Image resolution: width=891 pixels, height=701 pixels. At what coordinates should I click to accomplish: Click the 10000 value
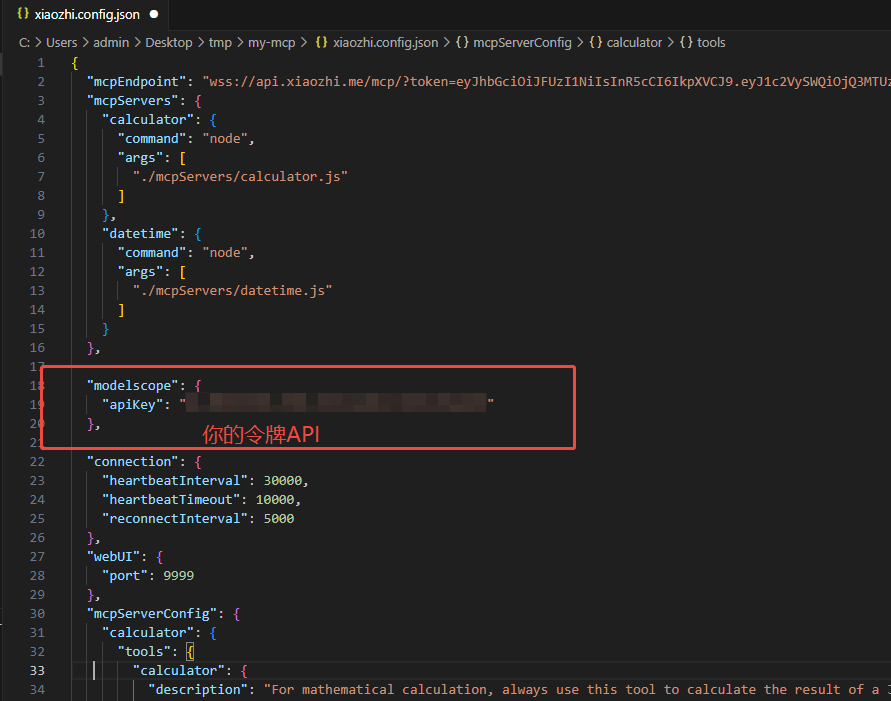click(x=275, y=500)
